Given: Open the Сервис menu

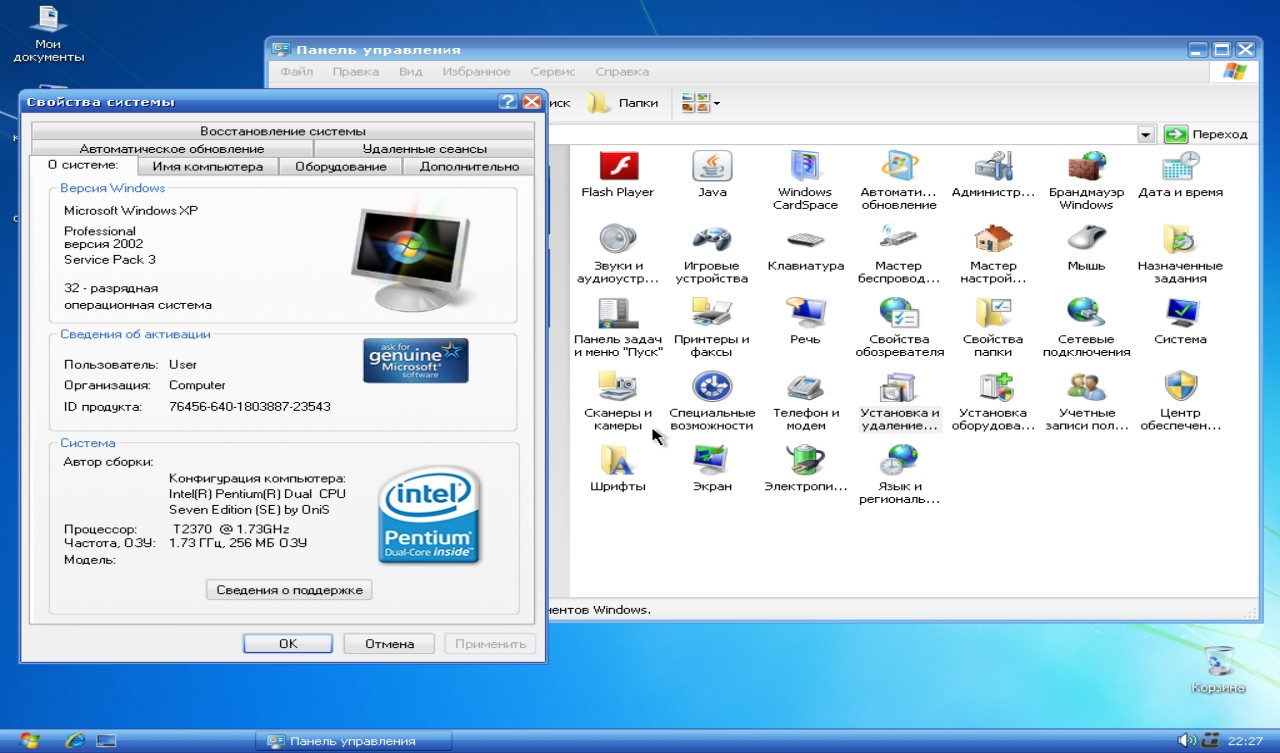Looking at the screenshot, I should point(552,72).
